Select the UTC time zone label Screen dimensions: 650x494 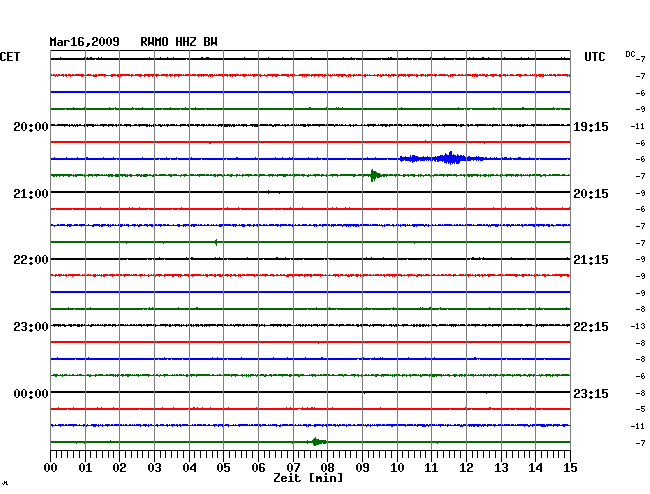594,57
